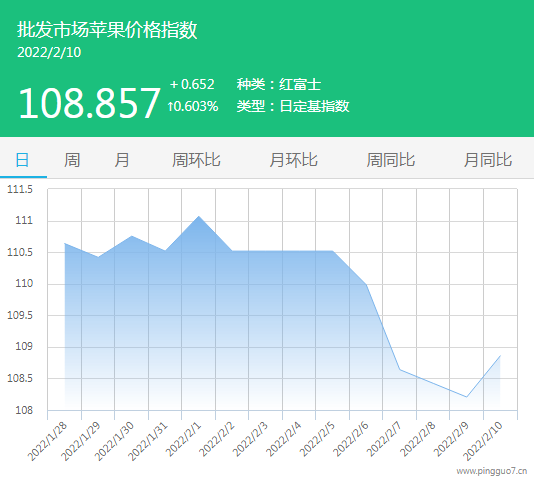The width and height of the screenshot is (534, 480).
Task: Click the 111.5 y-axis label
Action: [20, 189]
